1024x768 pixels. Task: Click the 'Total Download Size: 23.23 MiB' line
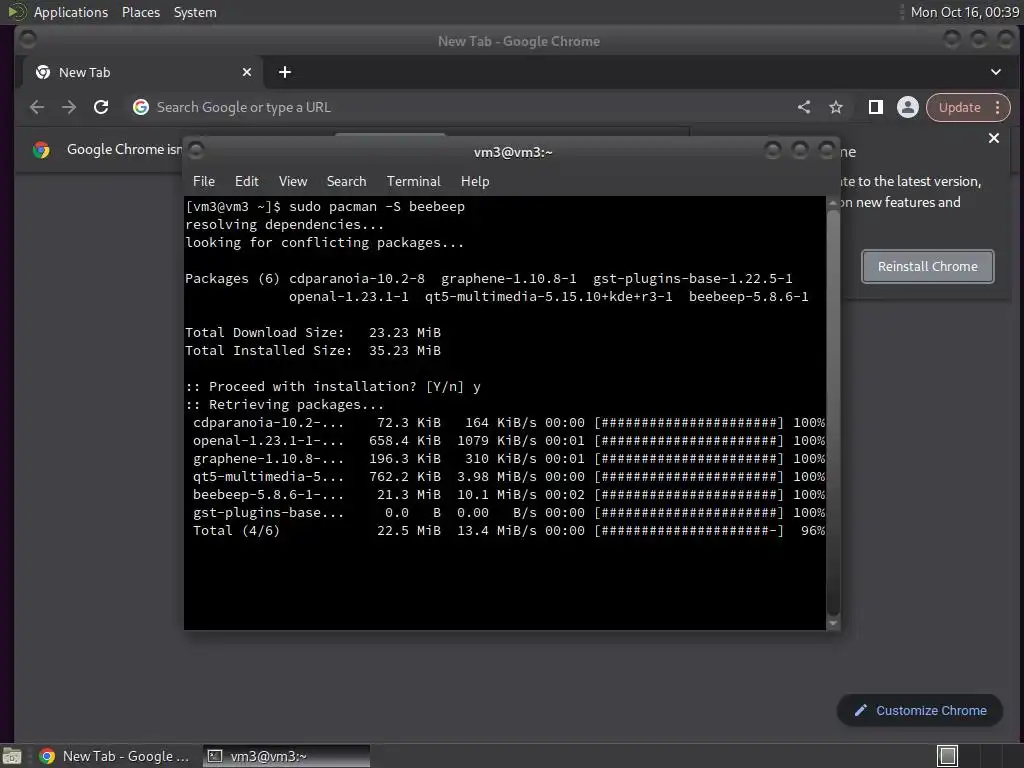click(x=313, y=332)
